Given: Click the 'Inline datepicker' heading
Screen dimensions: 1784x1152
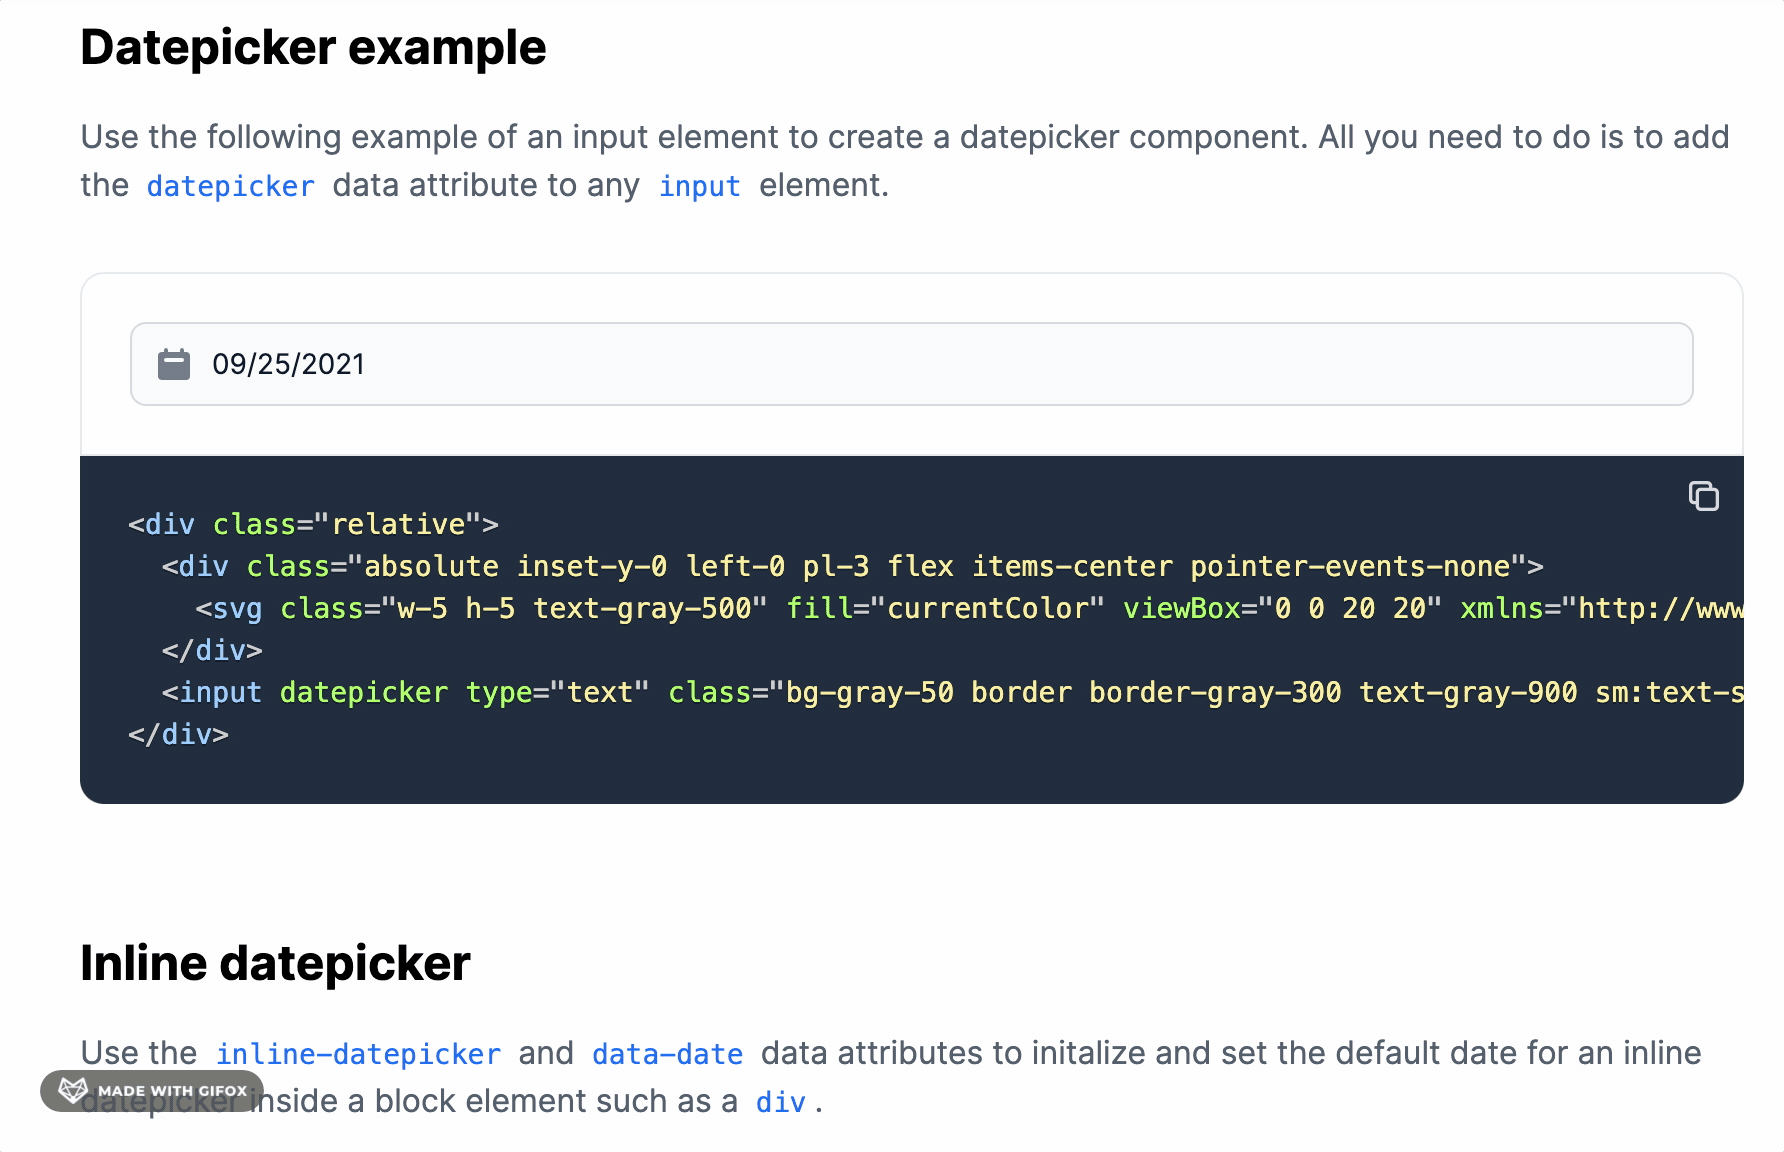Looking at the screenshot, I should click(275, 963).
